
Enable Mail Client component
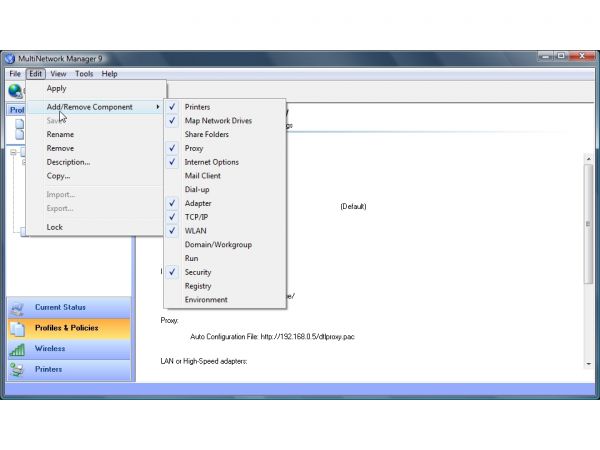[225, 176]
